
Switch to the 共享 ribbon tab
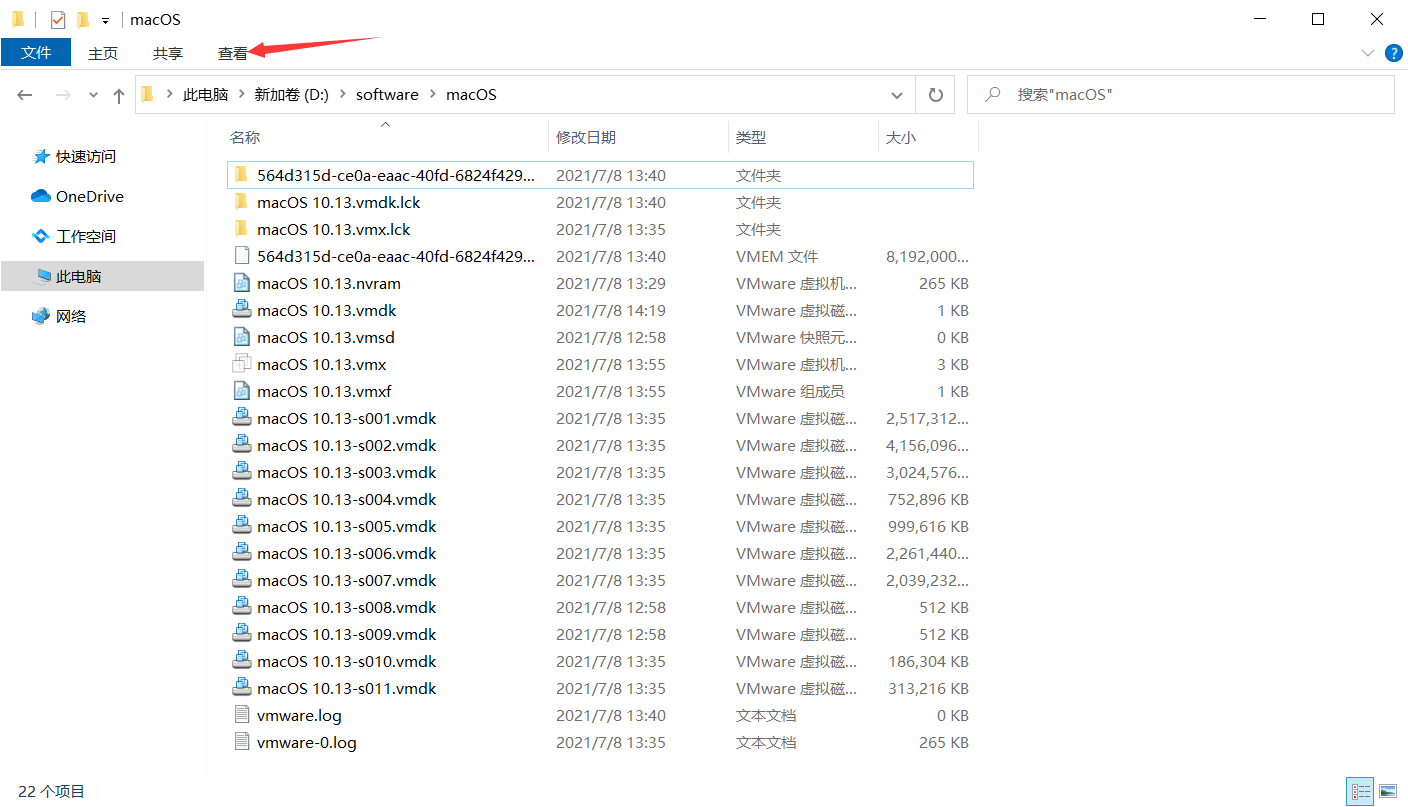point(168,53)
